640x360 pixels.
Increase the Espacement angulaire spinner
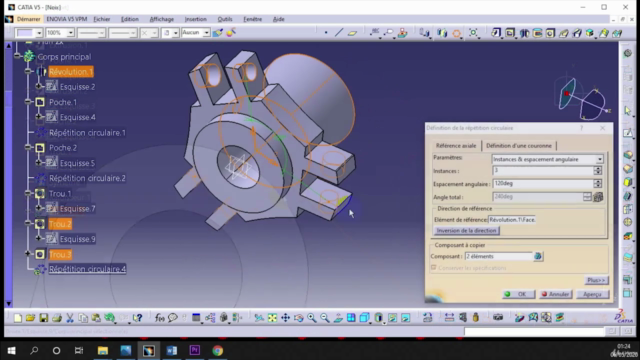tap(598, 181)
